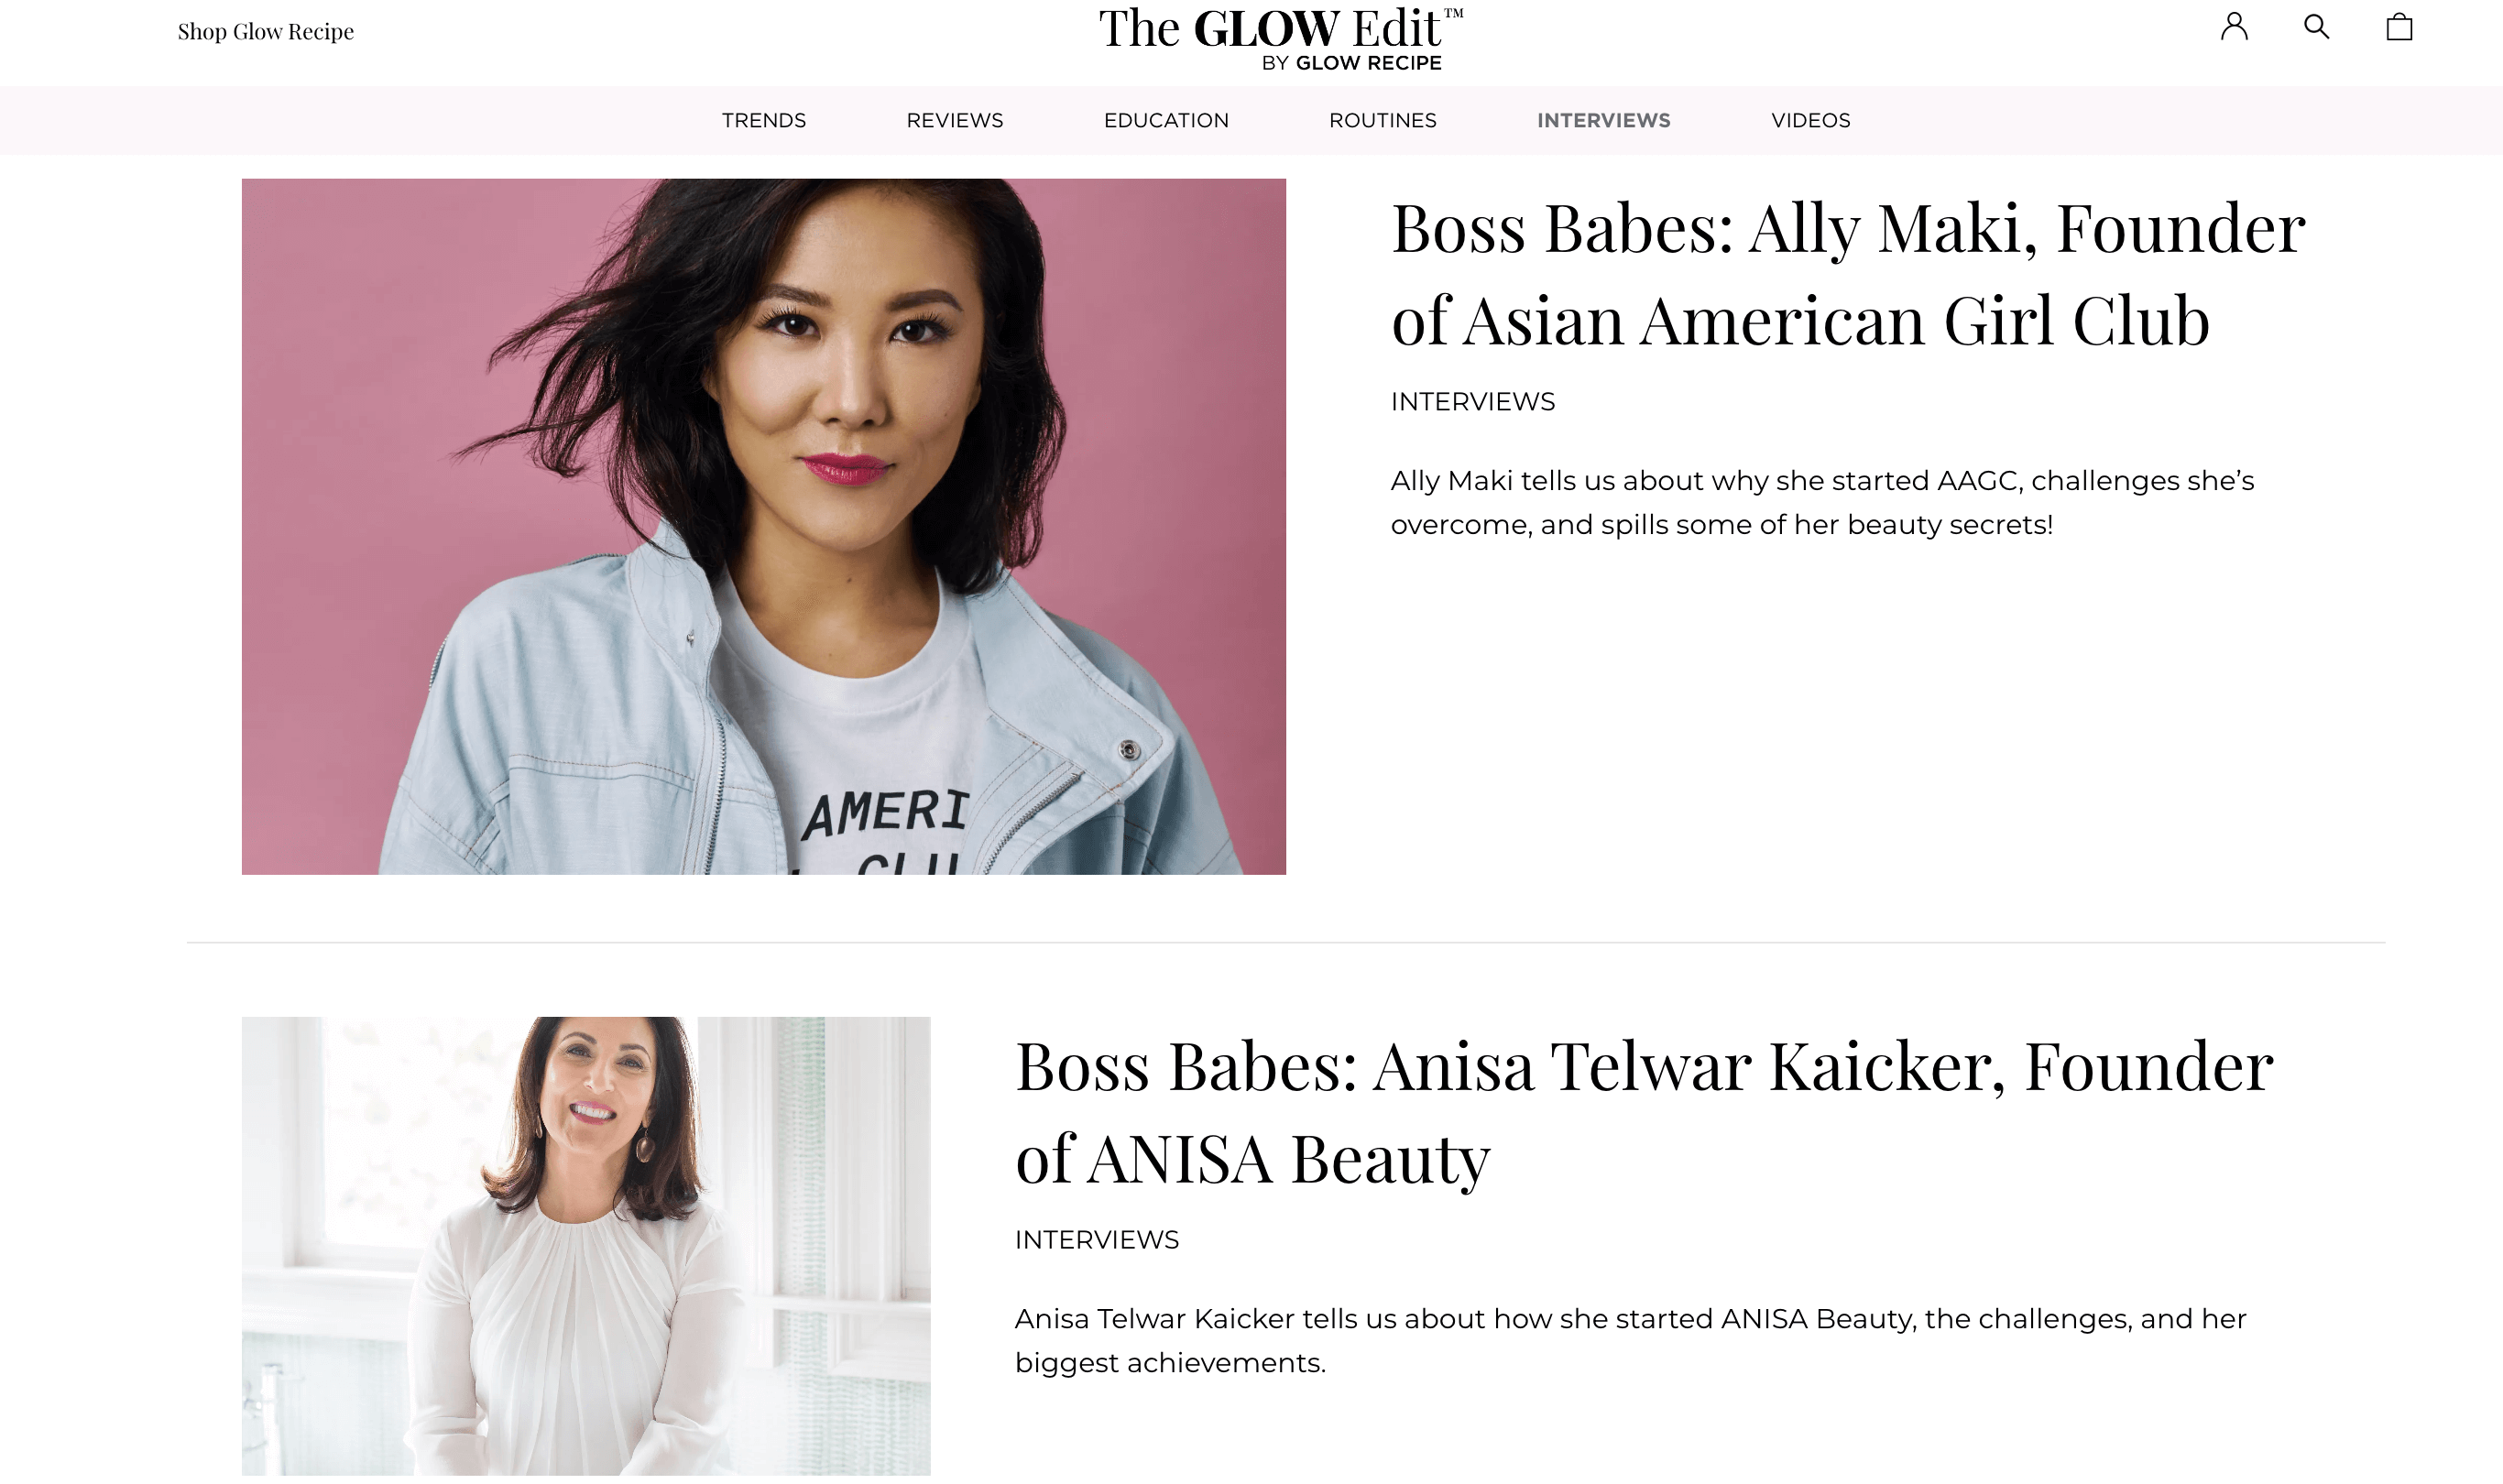Open the Ally Maki article title

(1848, 274)
